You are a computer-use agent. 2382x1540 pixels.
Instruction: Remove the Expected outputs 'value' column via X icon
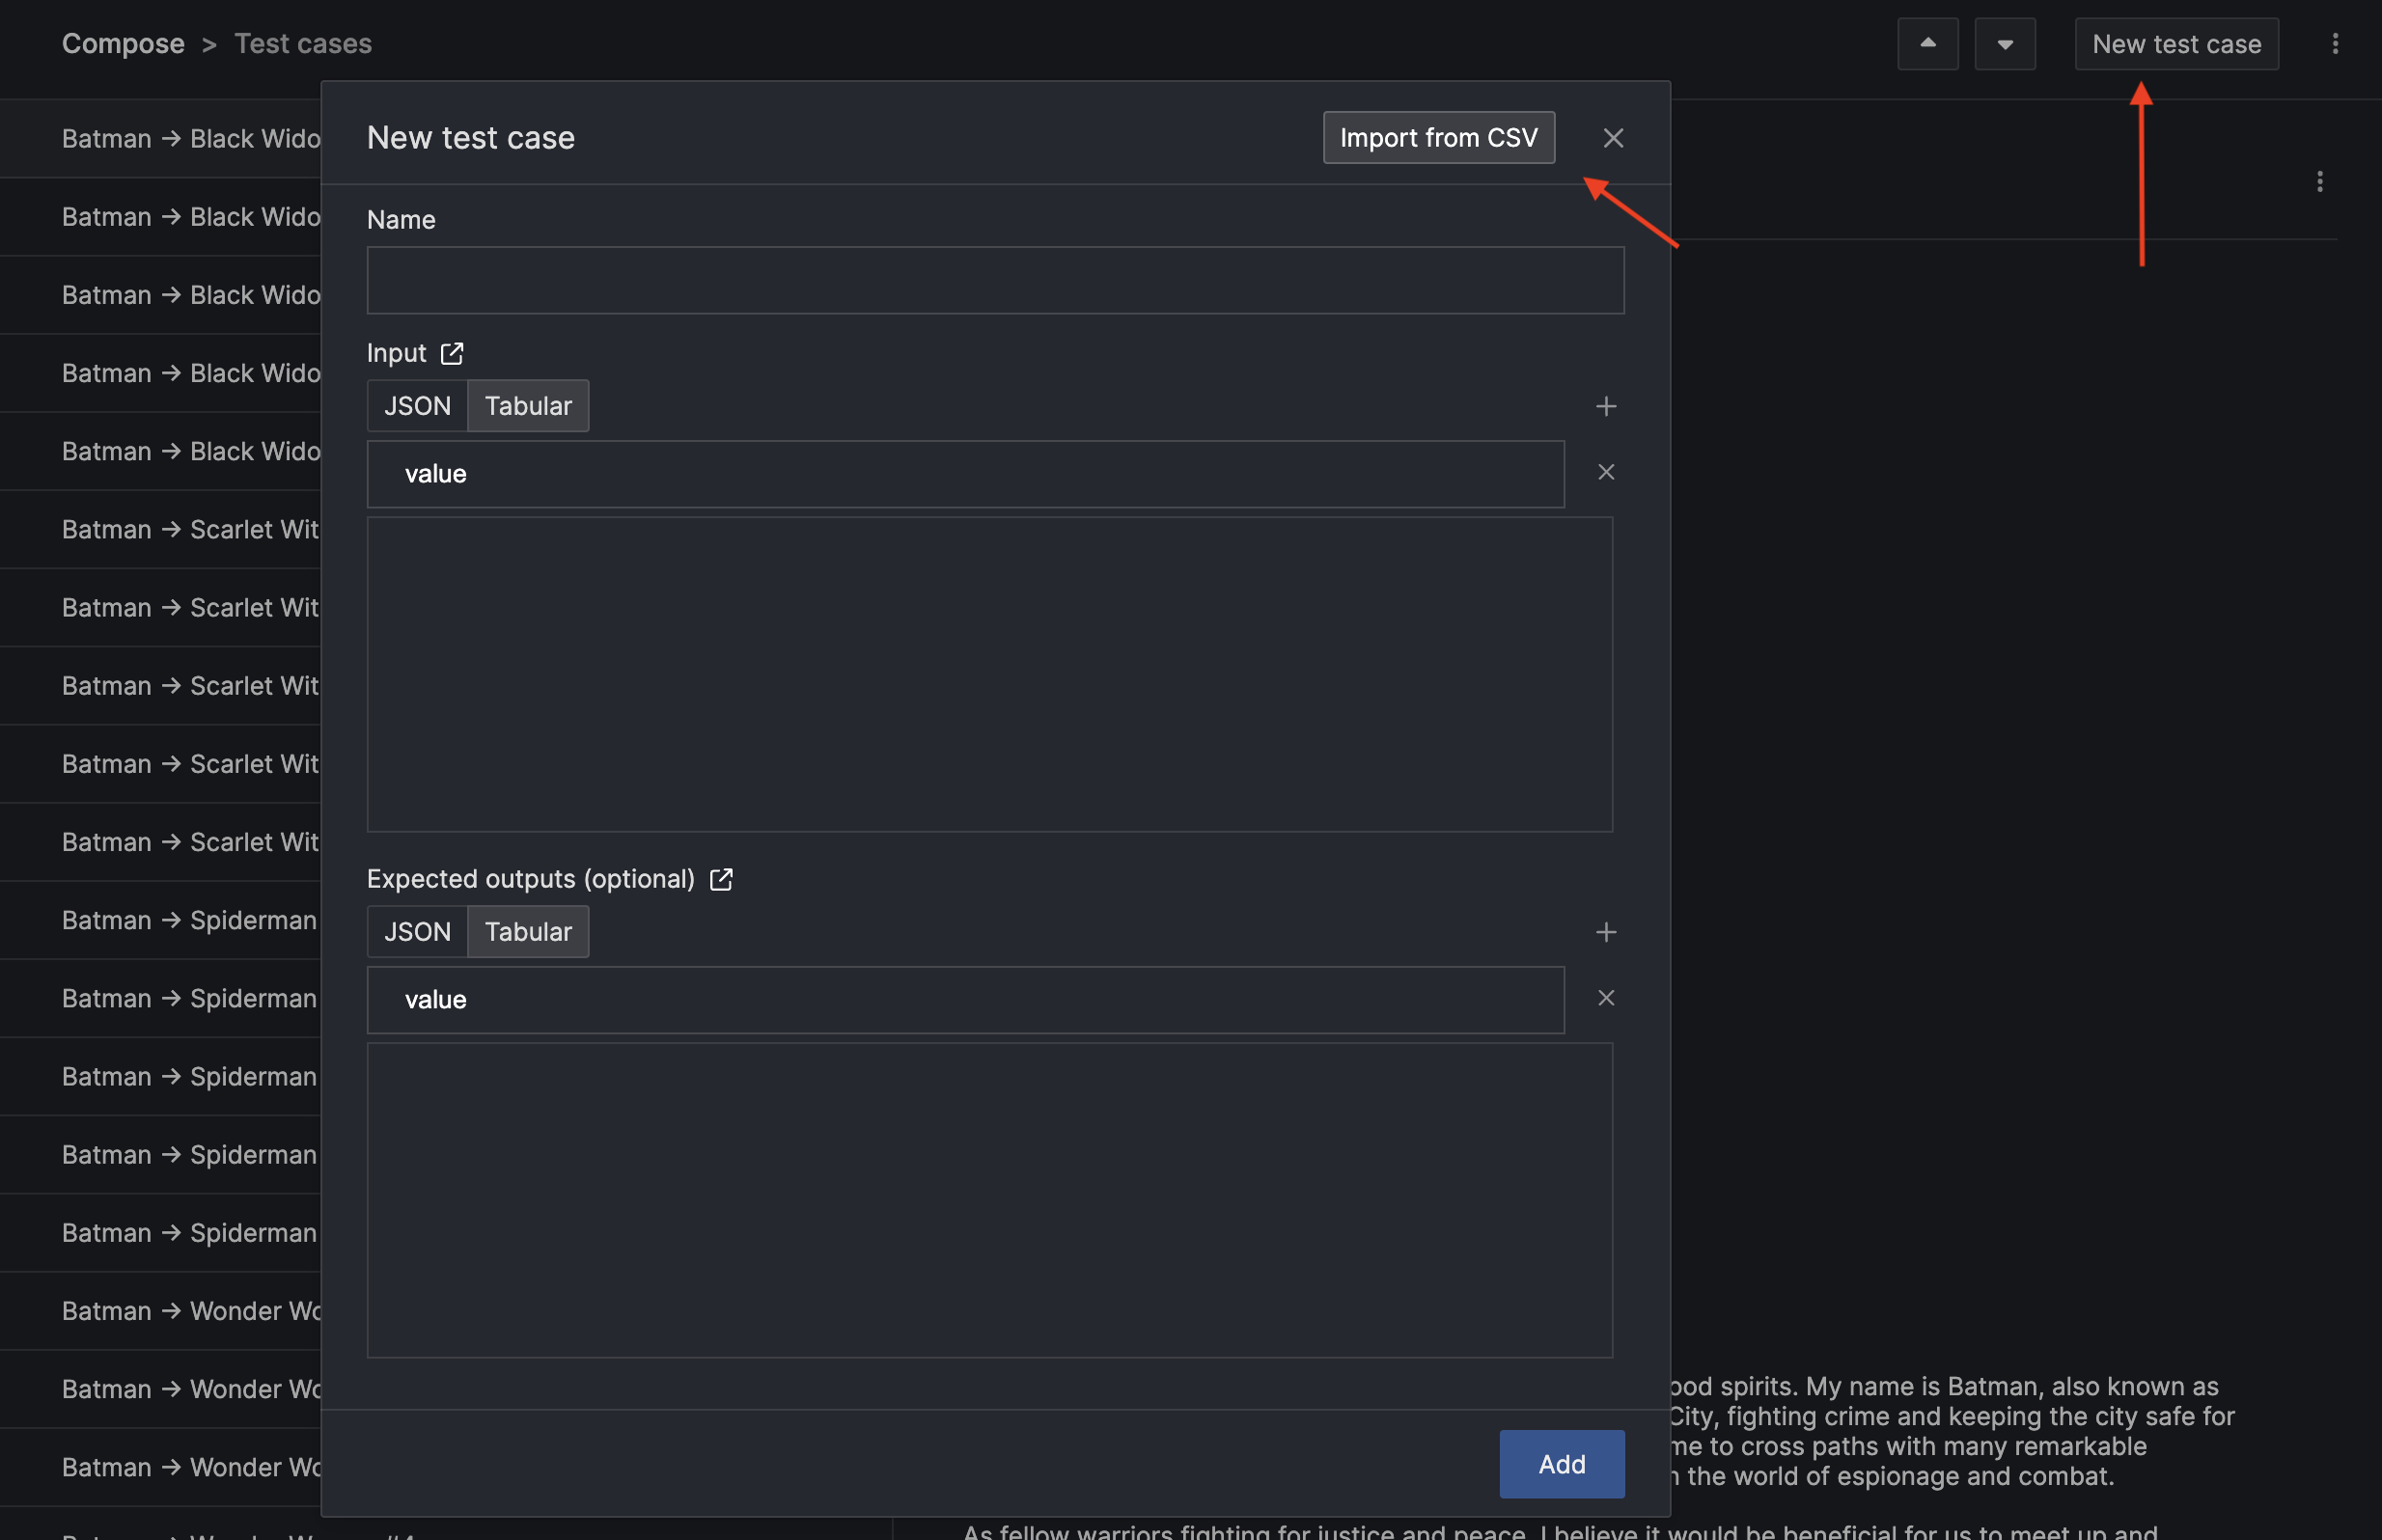(1605, 997)
